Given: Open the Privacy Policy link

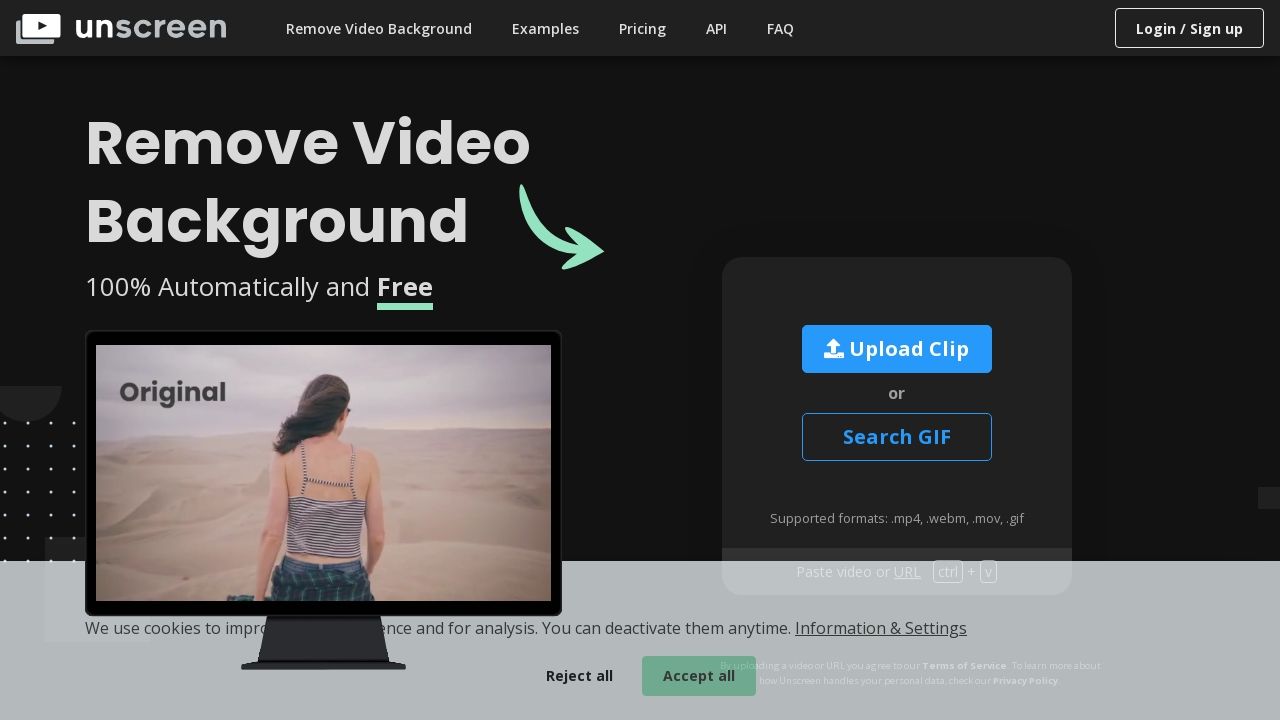Looking at the screenshot, I should [1025, 681].
